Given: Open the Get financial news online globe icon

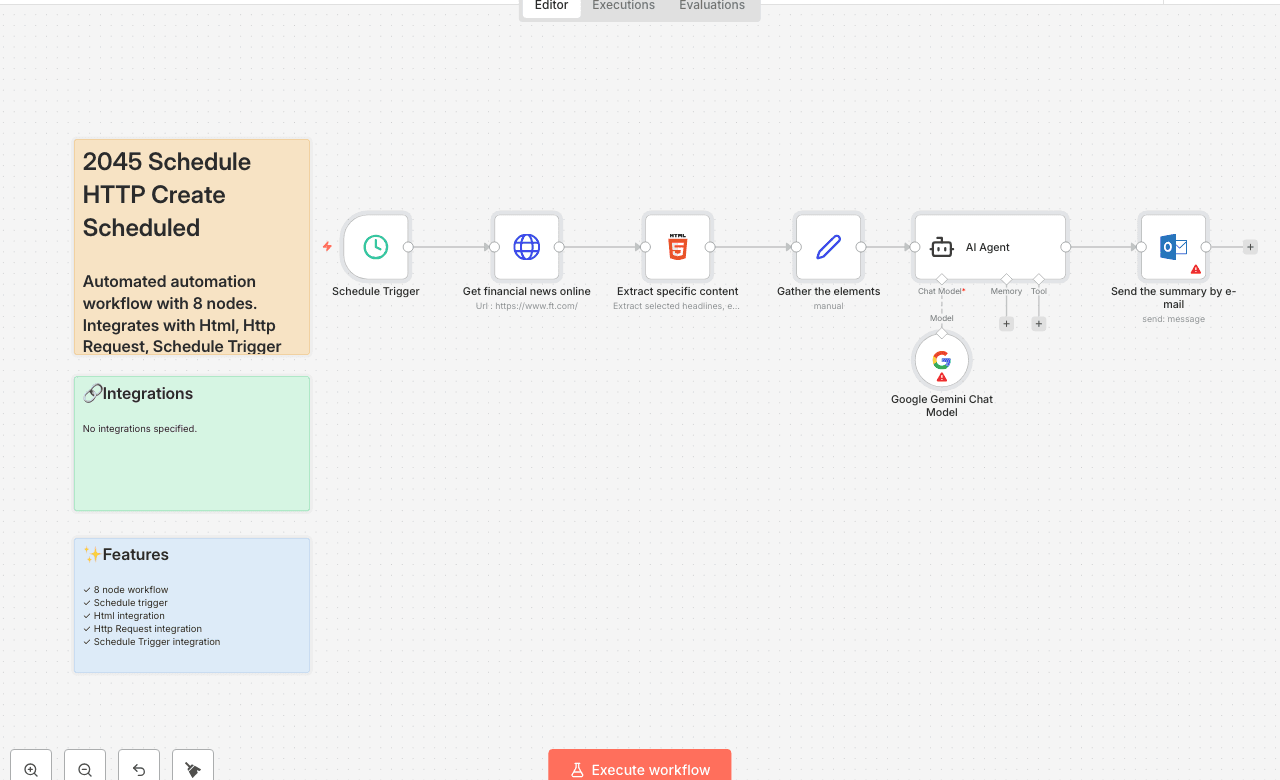Looking at the screenshot, I should tap(526, 246).
